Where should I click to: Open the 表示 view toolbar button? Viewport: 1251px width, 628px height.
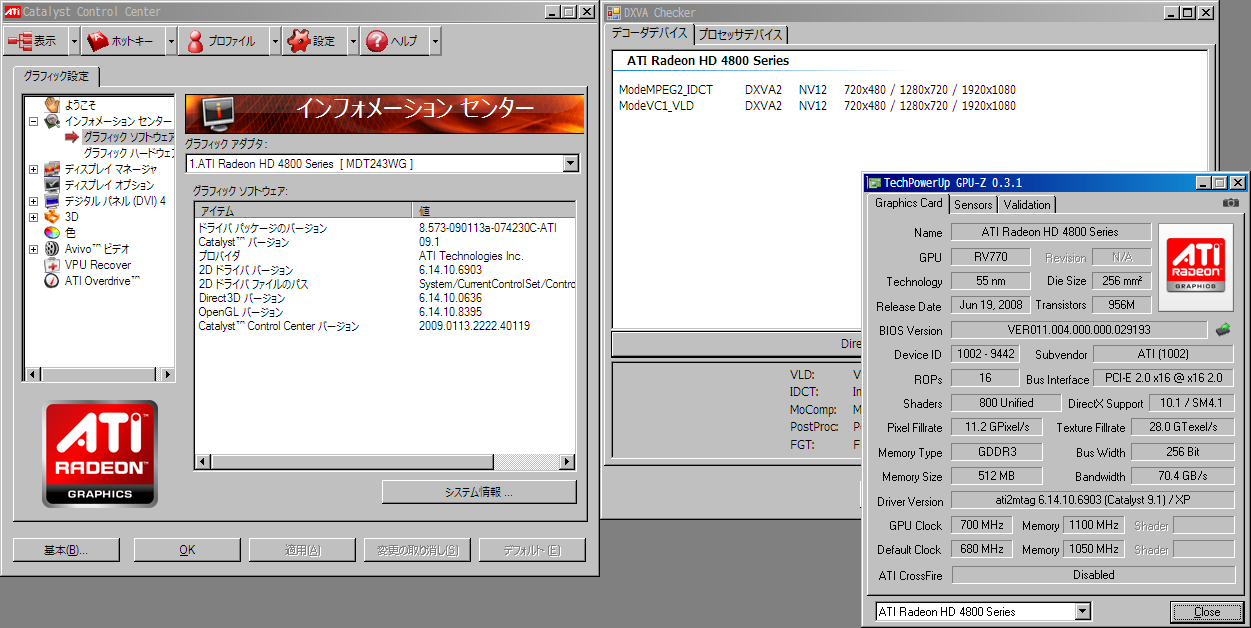point(37,41)
